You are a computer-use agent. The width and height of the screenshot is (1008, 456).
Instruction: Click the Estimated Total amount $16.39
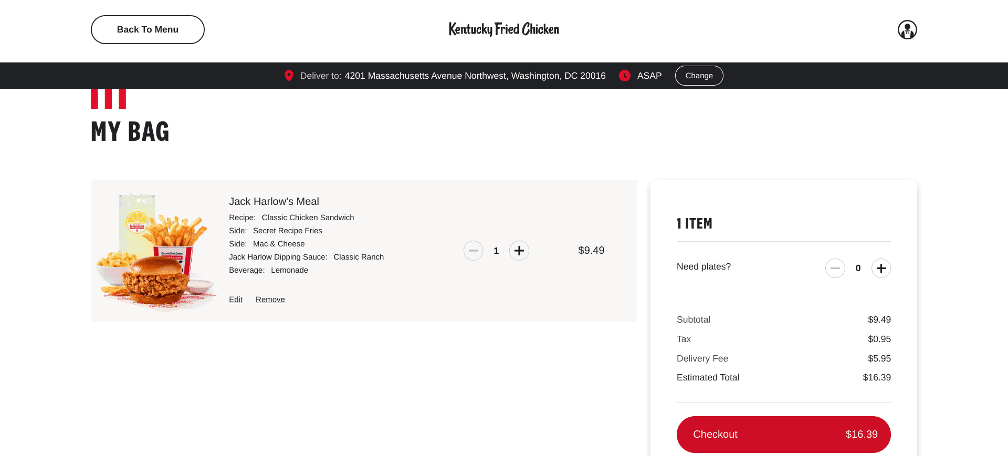point(877,378)
